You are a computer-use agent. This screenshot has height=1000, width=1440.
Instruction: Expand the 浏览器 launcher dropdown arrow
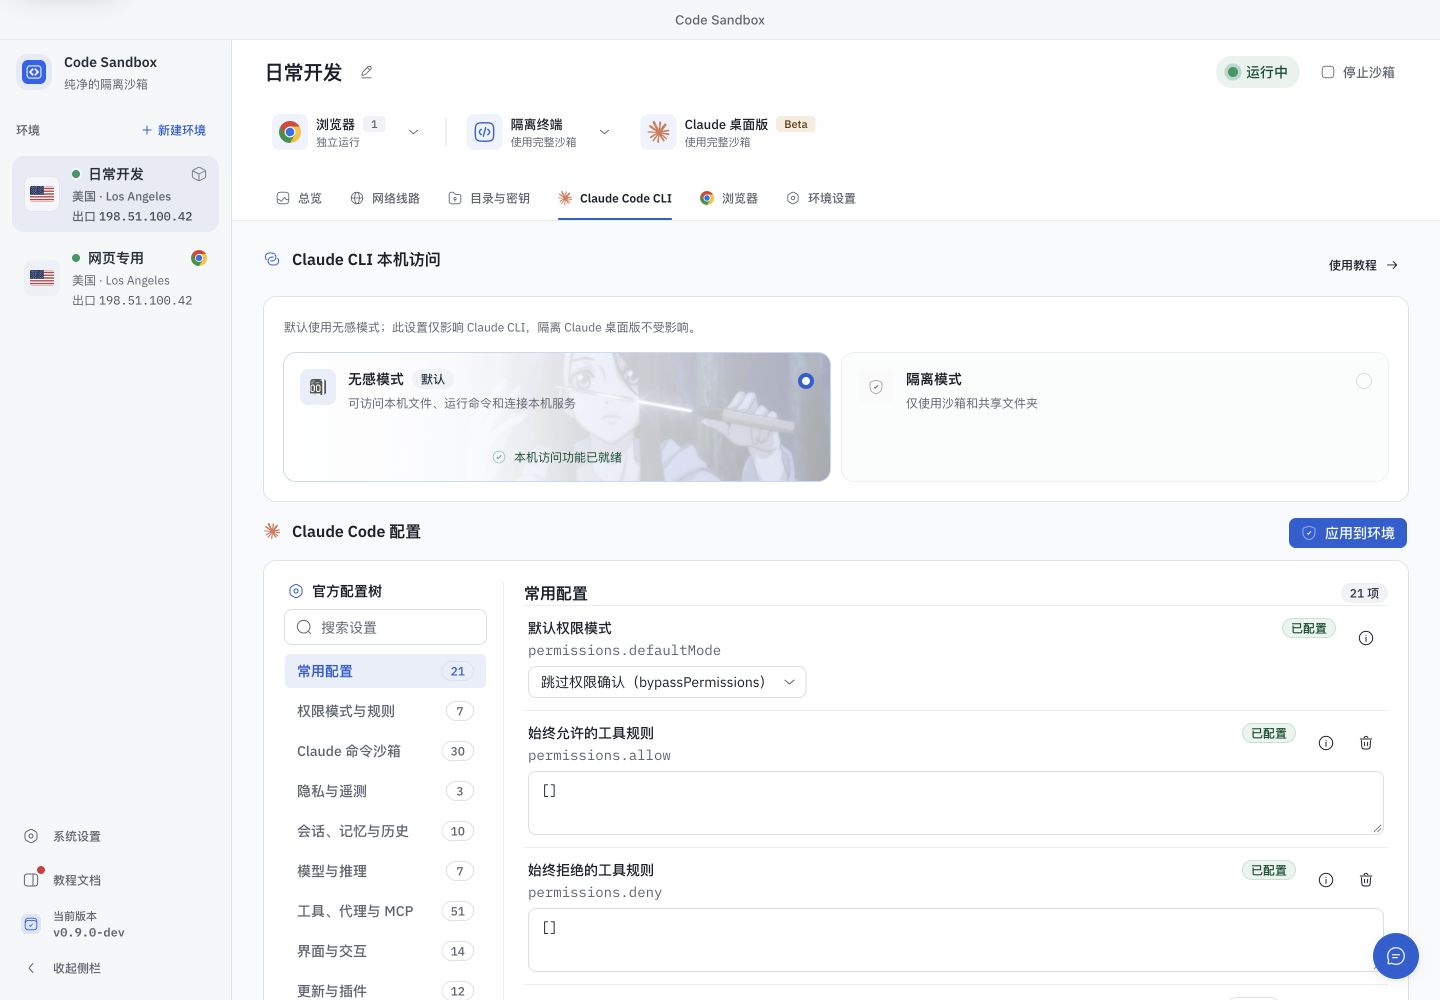[413, 132]
